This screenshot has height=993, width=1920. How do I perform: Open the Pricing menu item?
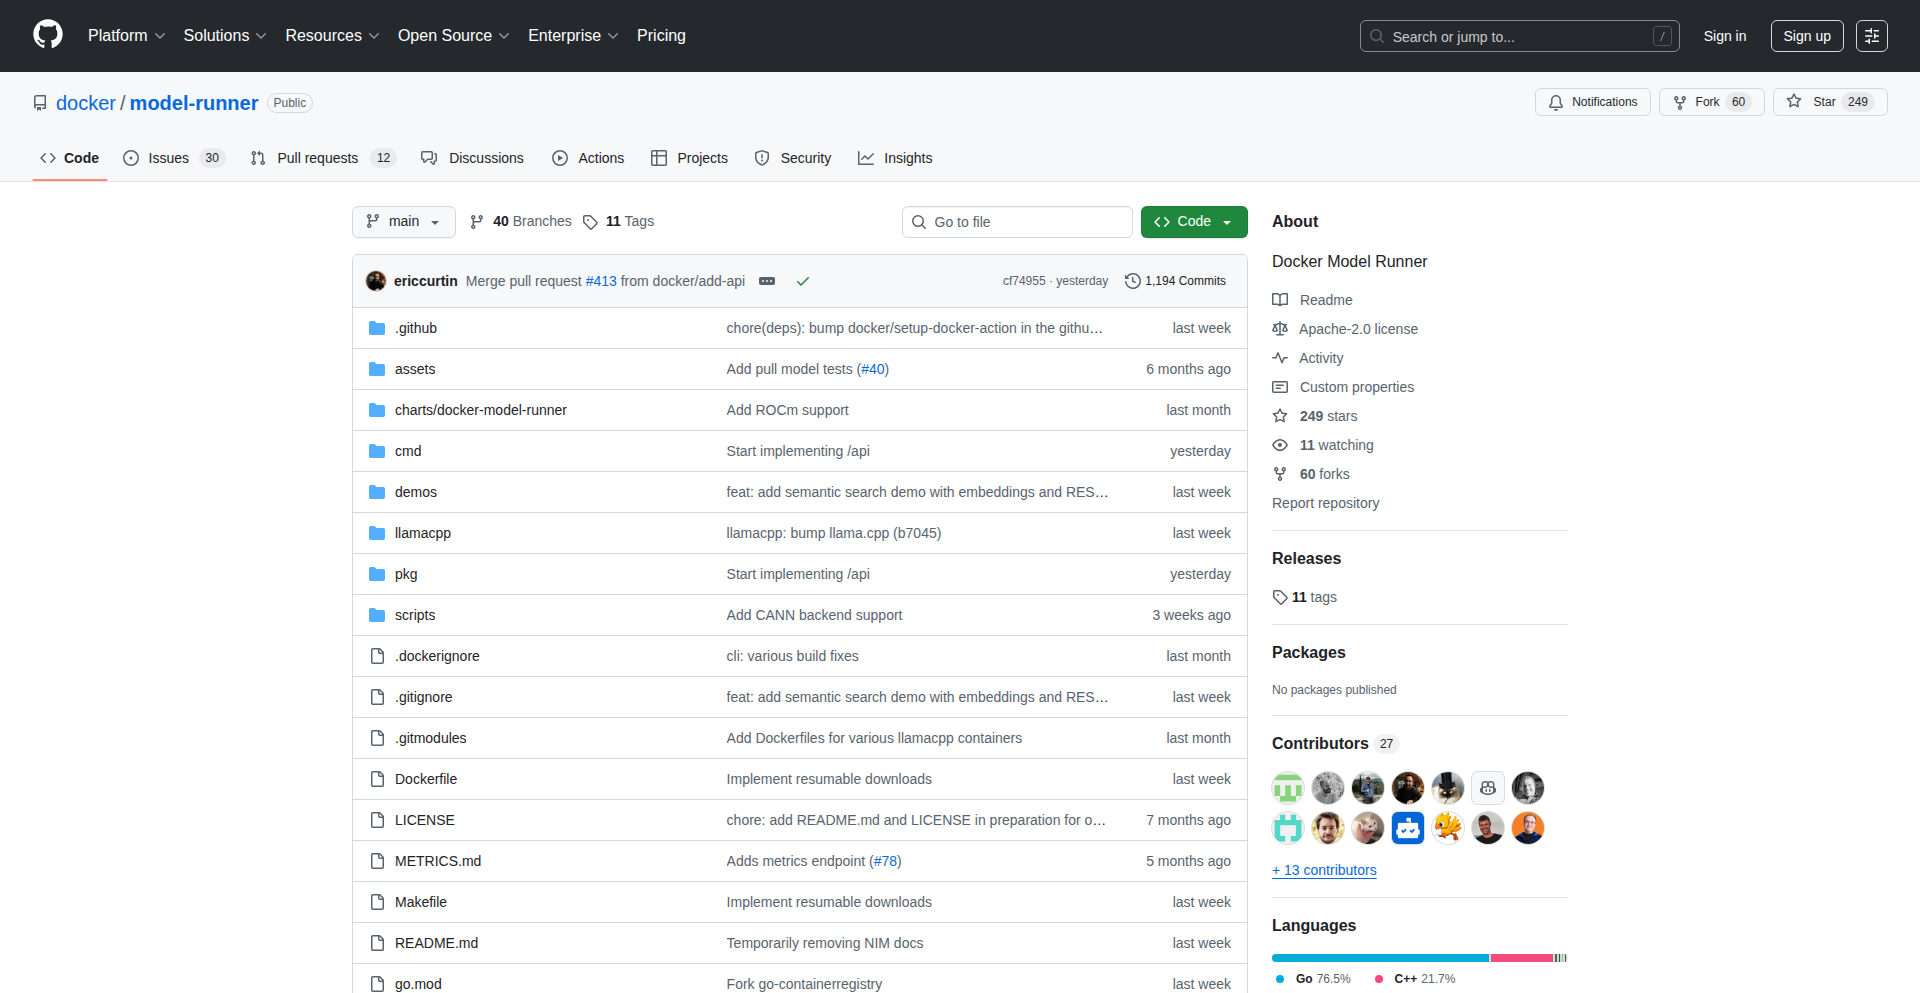pos(661,35)
